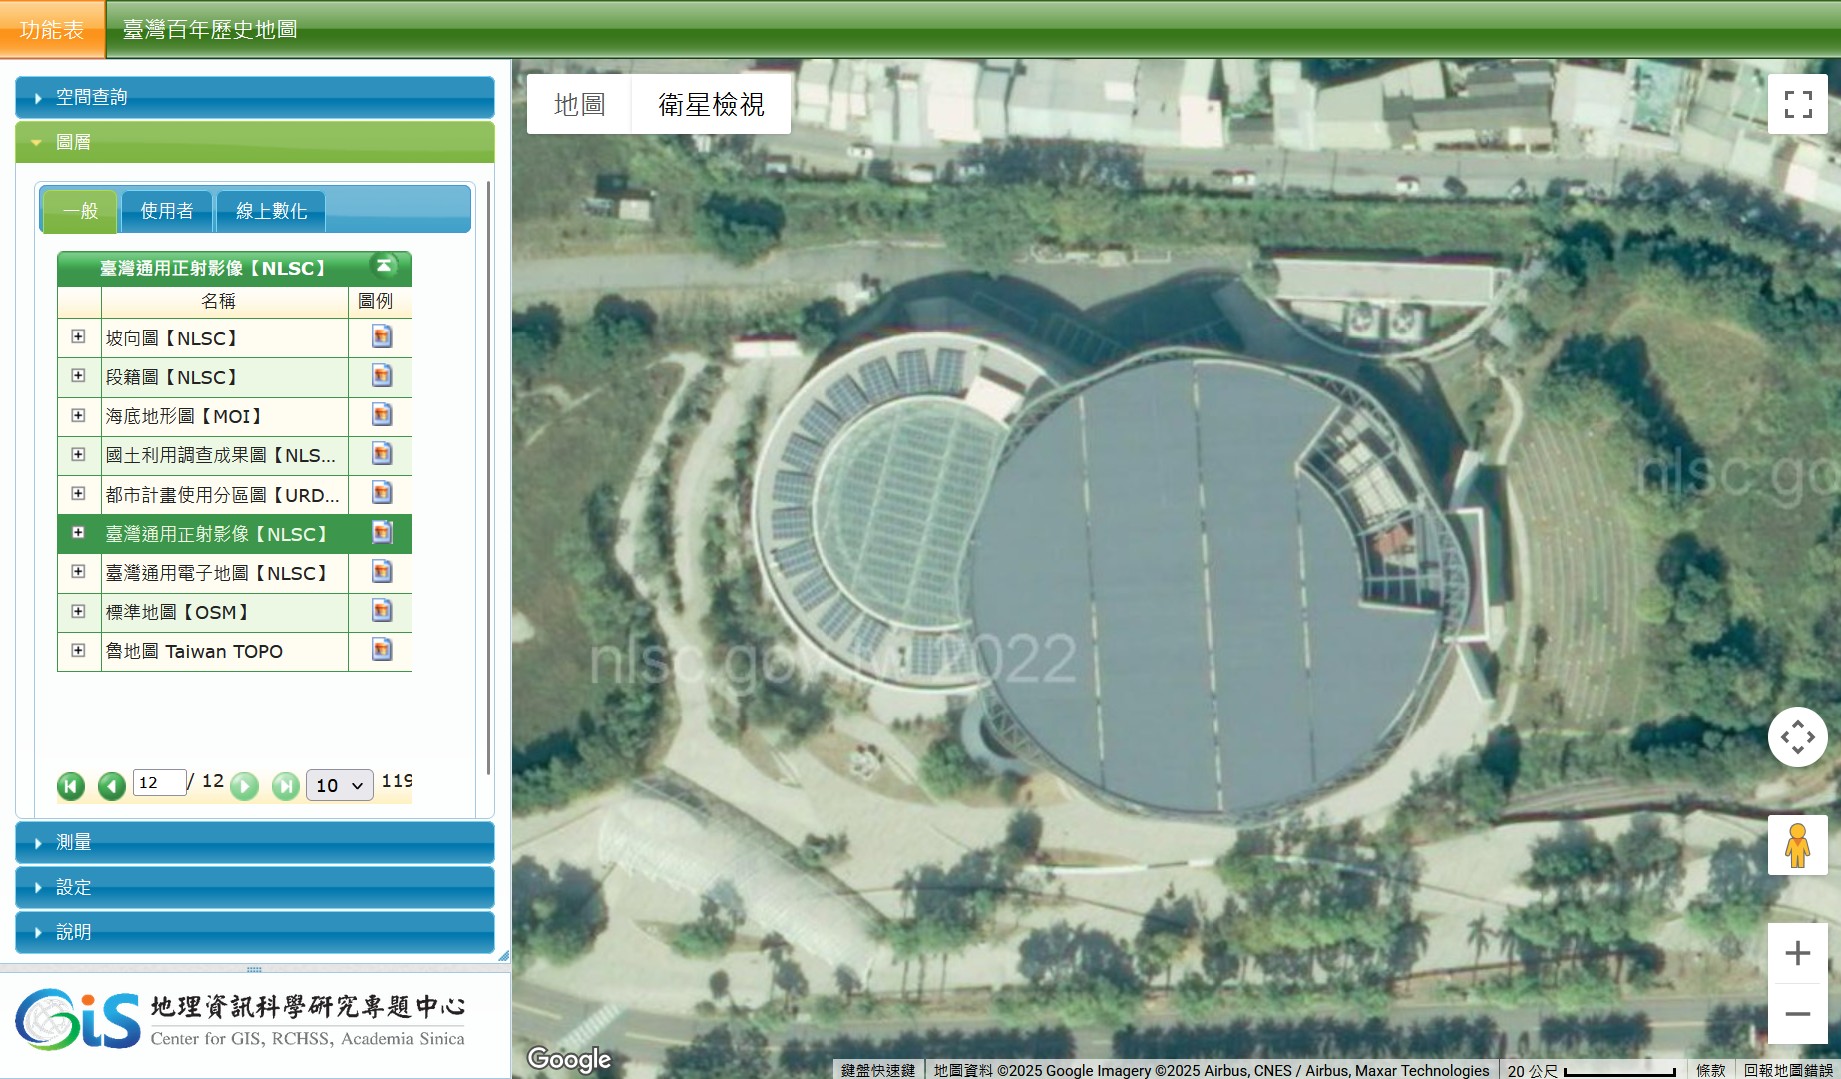Expand 臺灣通用電子地圖【NLSC】 row
1841x1079 pixels.
point(78,572)
